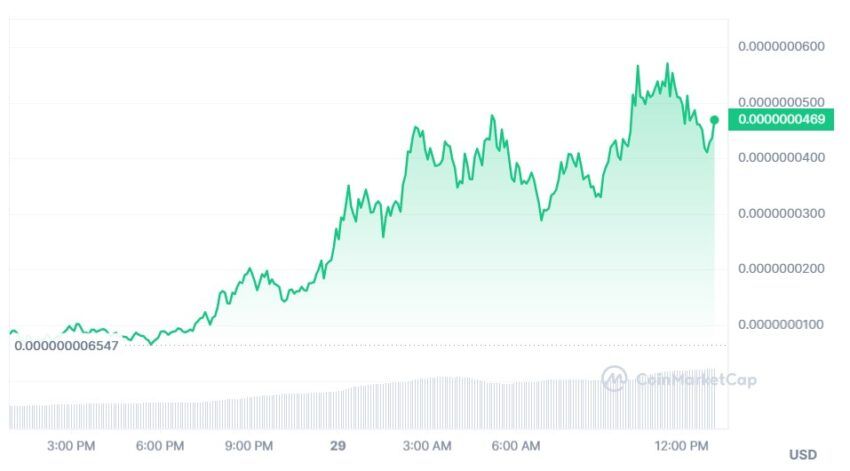Select the 12:00 PM time axis label
Image resolution: width=850 pixels, height=471 pixels.
click(681, 446)
